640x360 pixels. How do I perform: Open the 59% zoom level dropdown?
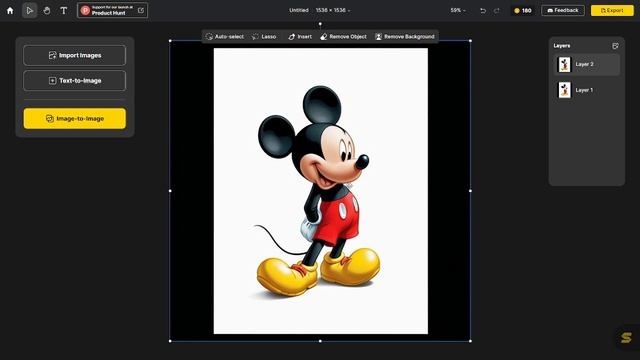pos(458,10)
